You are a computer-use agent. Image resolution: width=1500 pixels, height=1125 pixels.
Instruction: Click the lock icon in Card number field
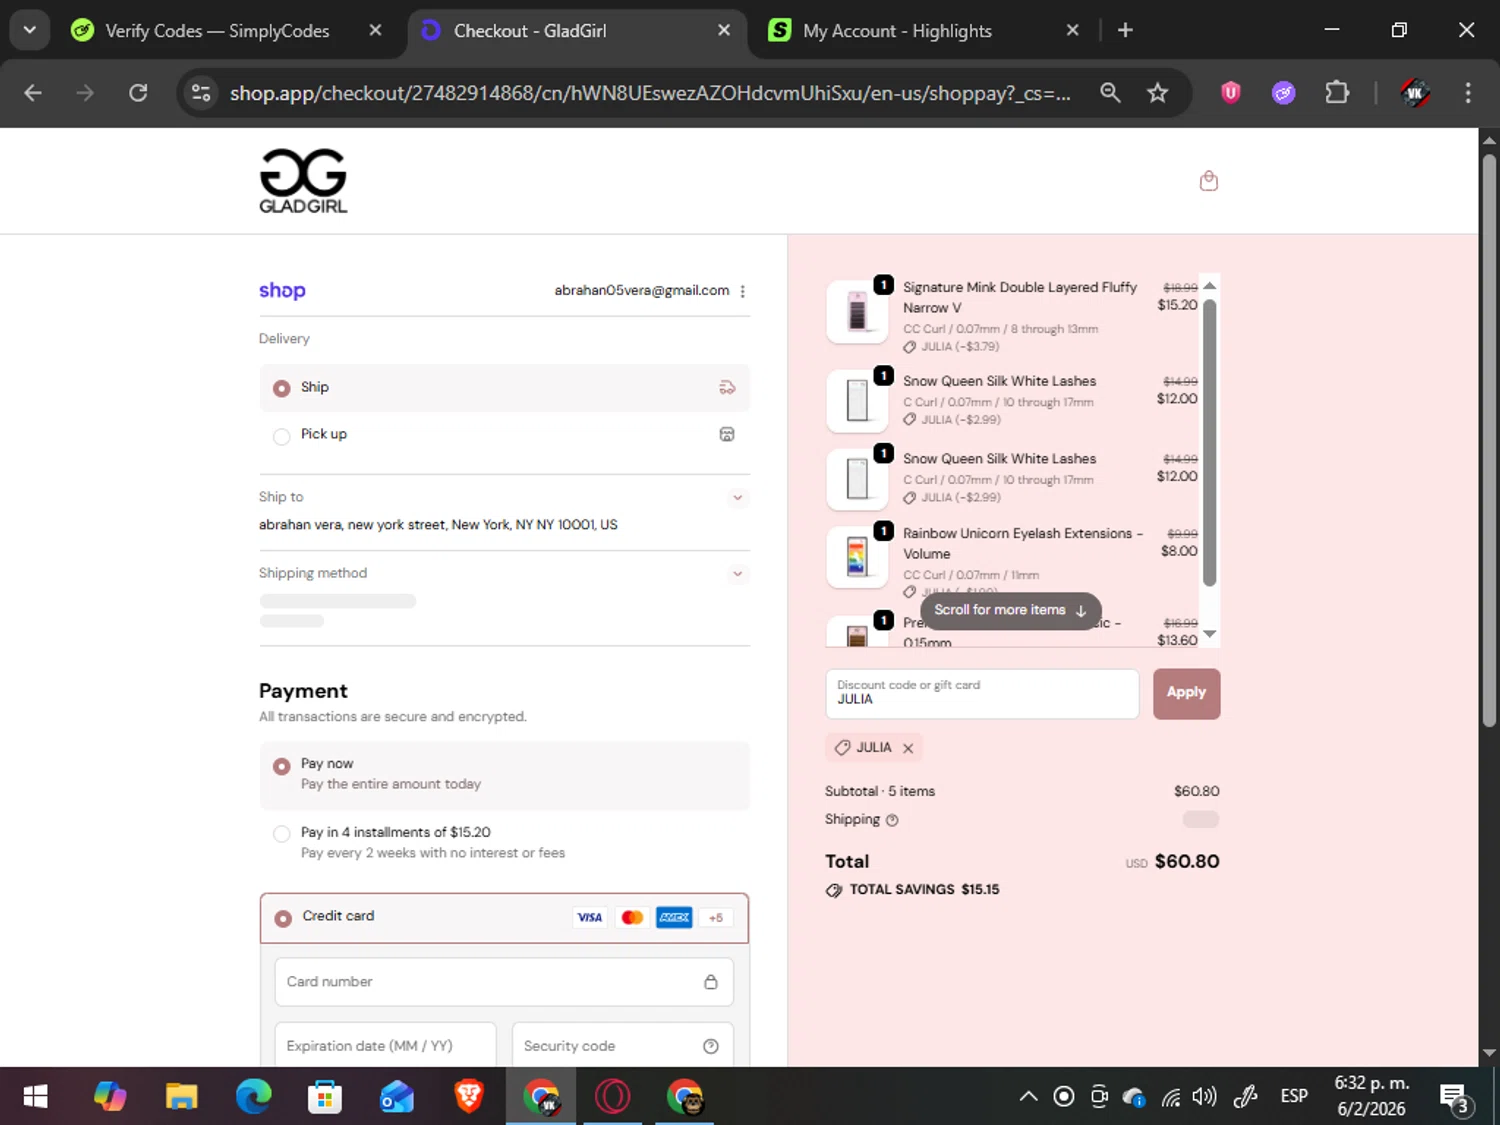[x=710, y=982]
